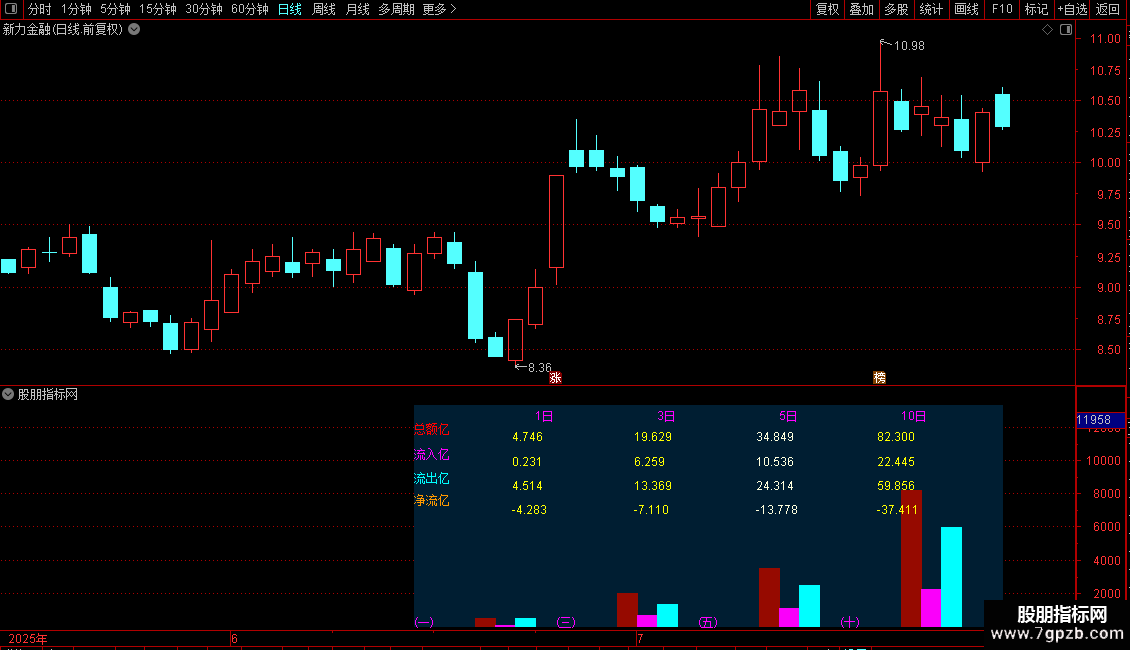Viewport: 1130px width, 650px height.
Task: Click the 返回 back button
Action: [x=1108, y=9]
